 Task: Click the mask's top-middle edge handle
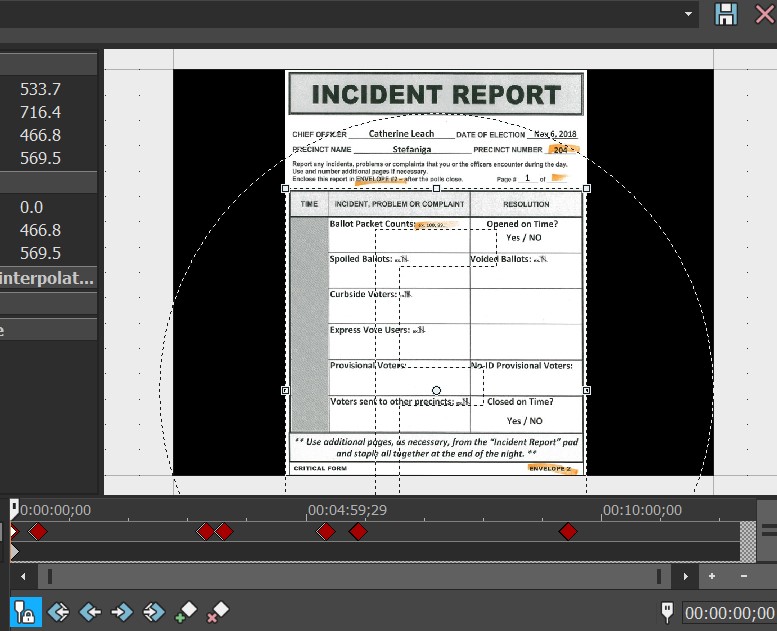coord(436,188)
